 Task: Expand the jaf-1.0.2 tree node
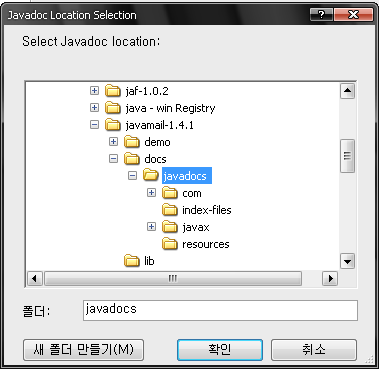pyautogui.click(x=94, y=91)
